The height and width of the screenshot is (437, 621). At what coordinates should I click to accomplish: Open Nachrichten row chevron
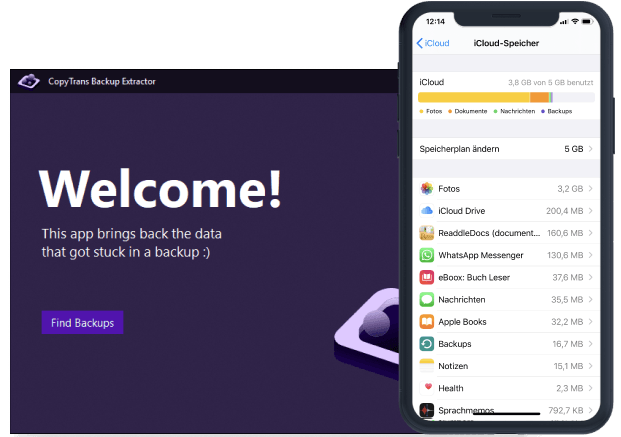tap(591, 300)
